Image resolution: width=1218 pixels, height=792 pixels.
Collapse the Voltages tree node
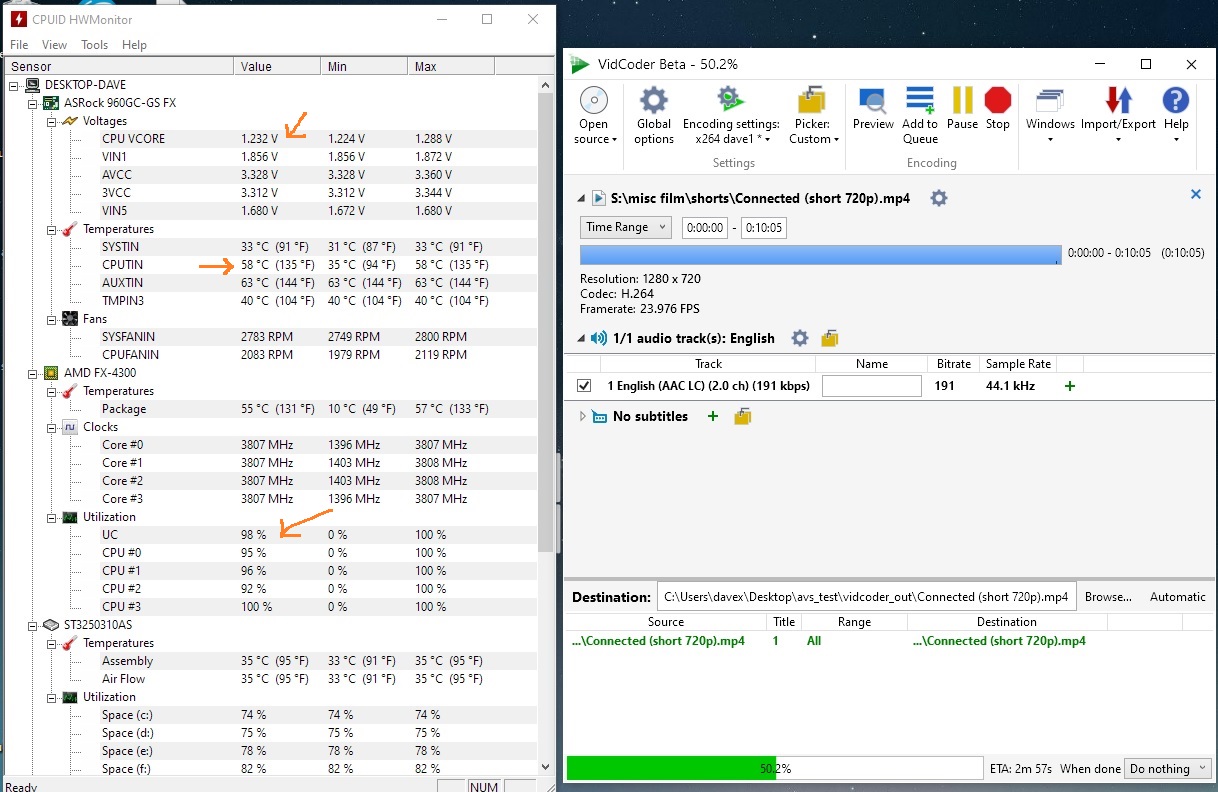click(x=52, y=121)
